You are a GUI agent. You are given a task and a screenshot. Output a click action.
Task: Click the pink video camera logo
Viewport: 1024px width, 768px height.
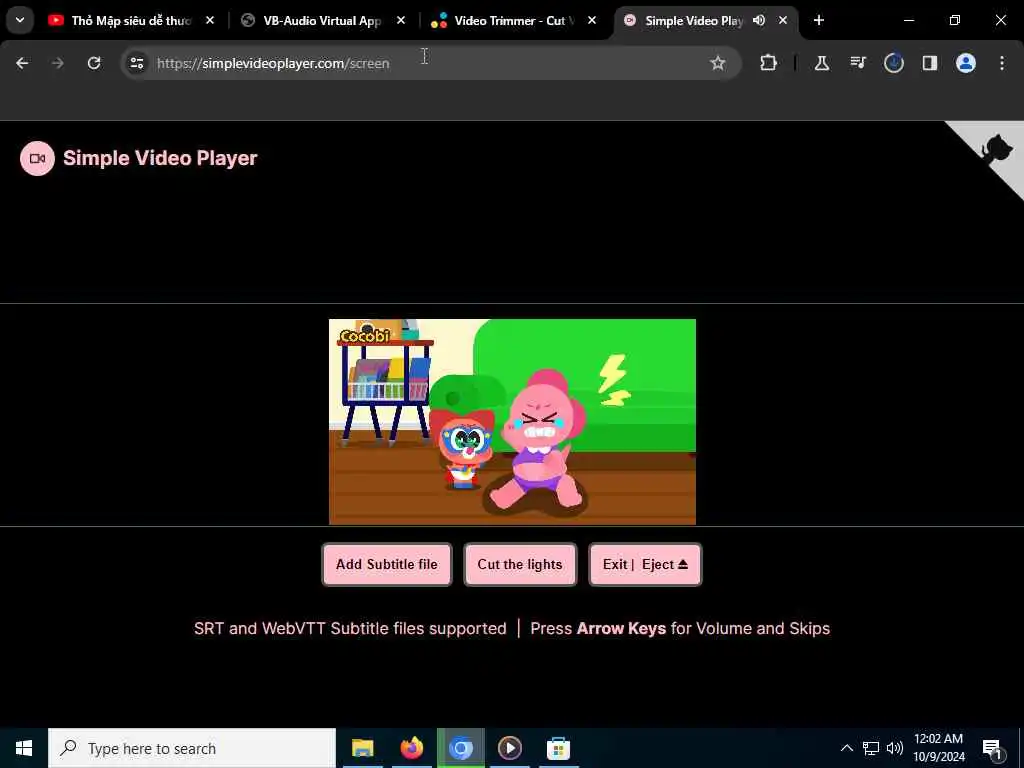[x=37, y=159]
